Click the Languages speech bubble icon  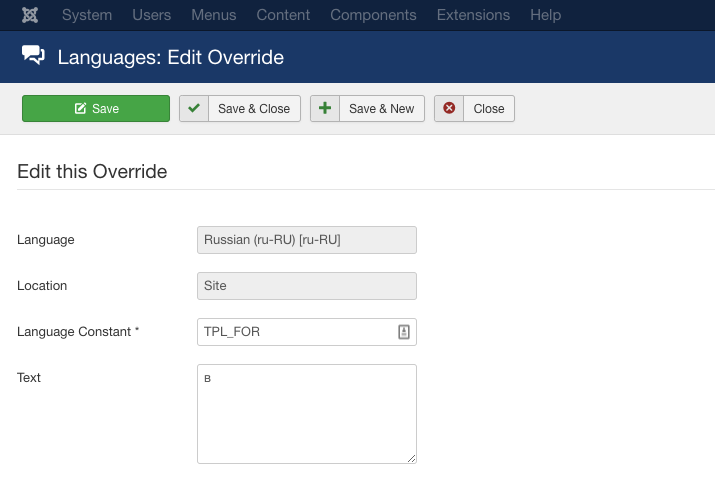click(x=33, y=57)
